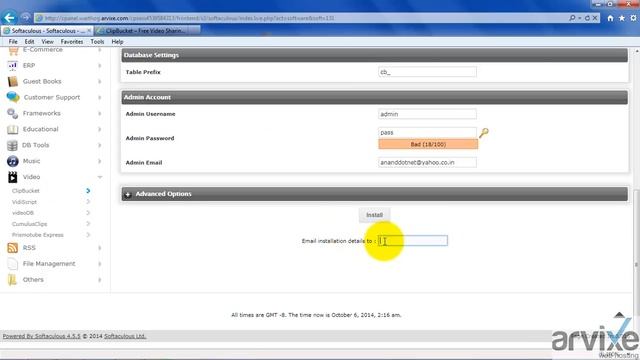Expand the Guest Books category arrow
Screen dimensions: 640x360
coord(100,81)
